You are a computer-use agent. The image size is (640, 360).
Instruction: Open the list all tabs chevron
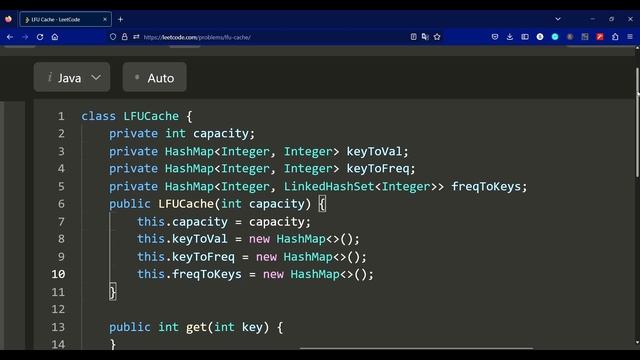point(558,19)
